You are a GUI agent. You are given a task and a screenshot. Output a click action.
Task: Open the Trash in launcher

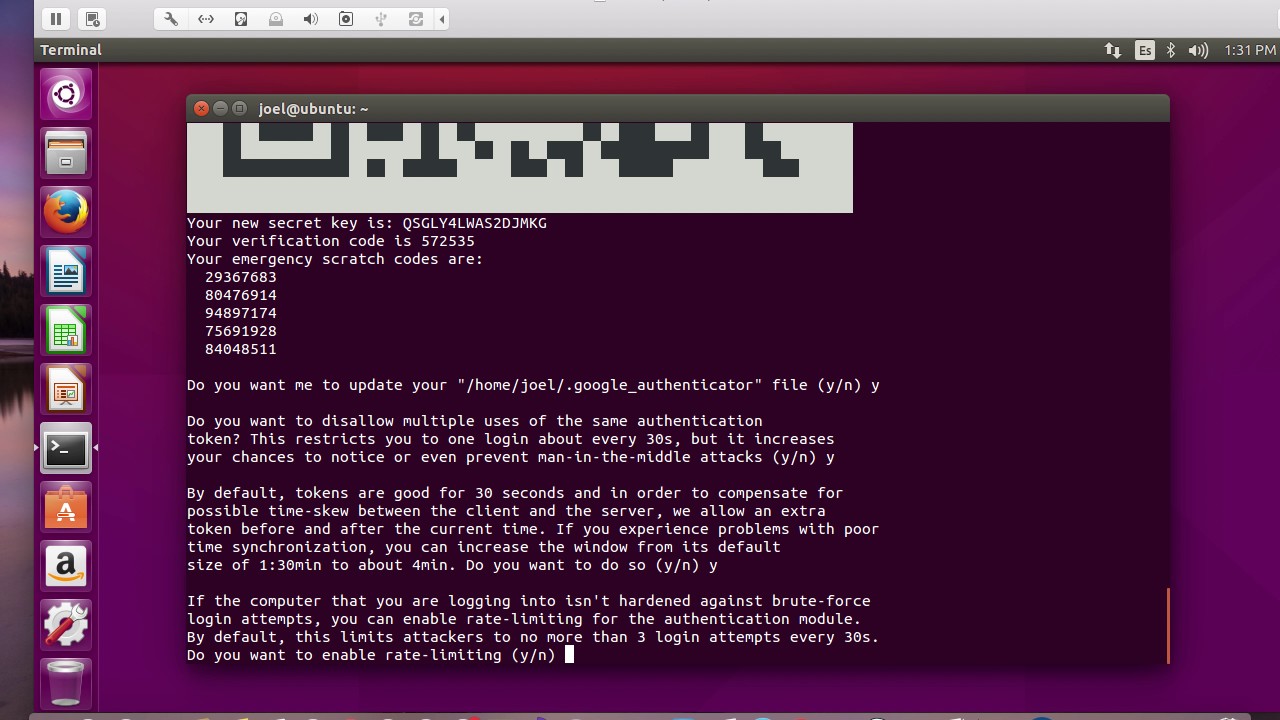(66, 682)
